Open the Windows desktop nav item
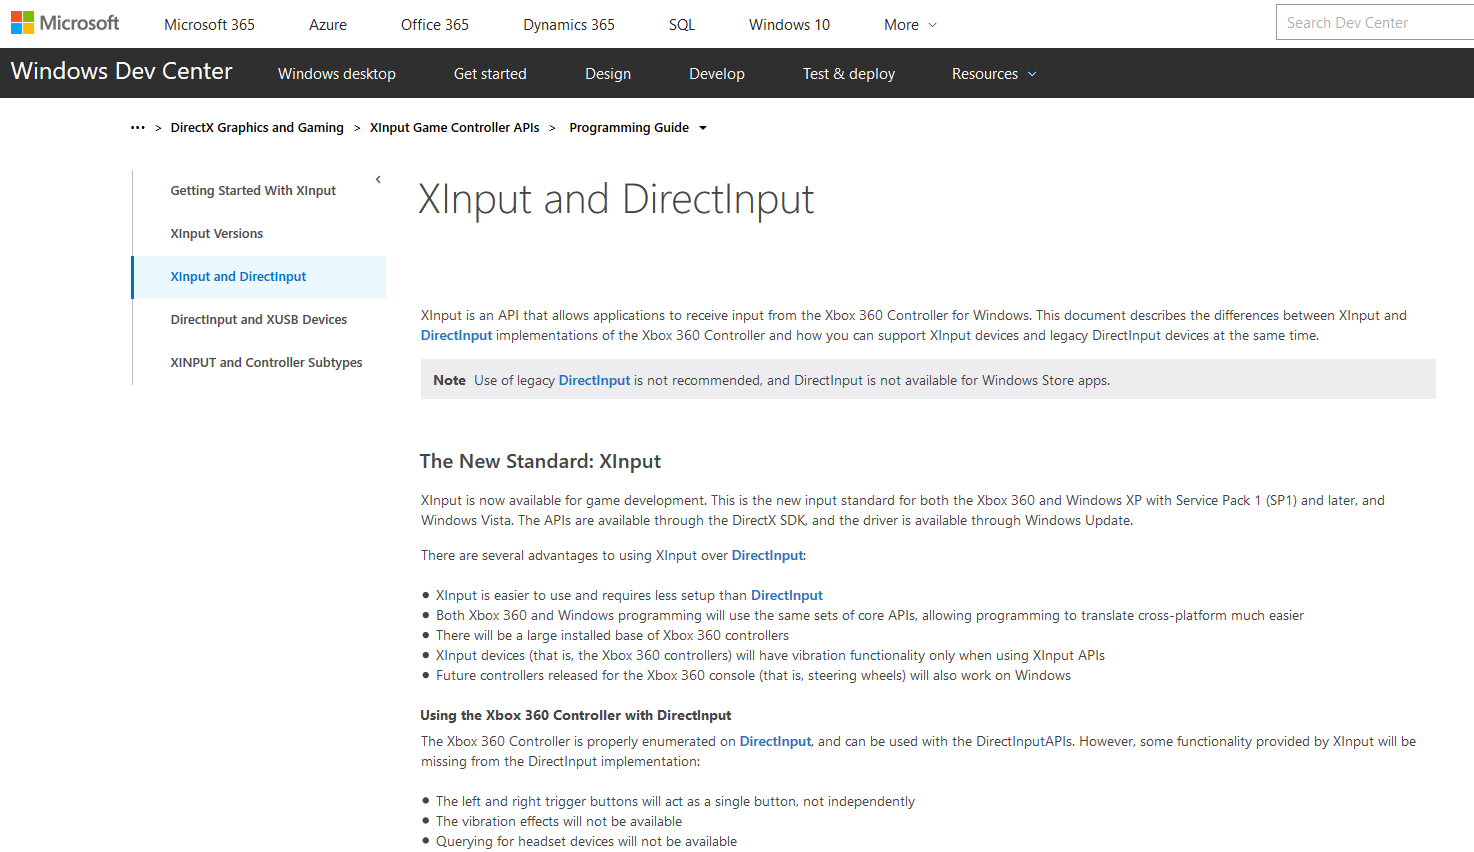This screenshot has height=852, width=1474. pos(337,74)
